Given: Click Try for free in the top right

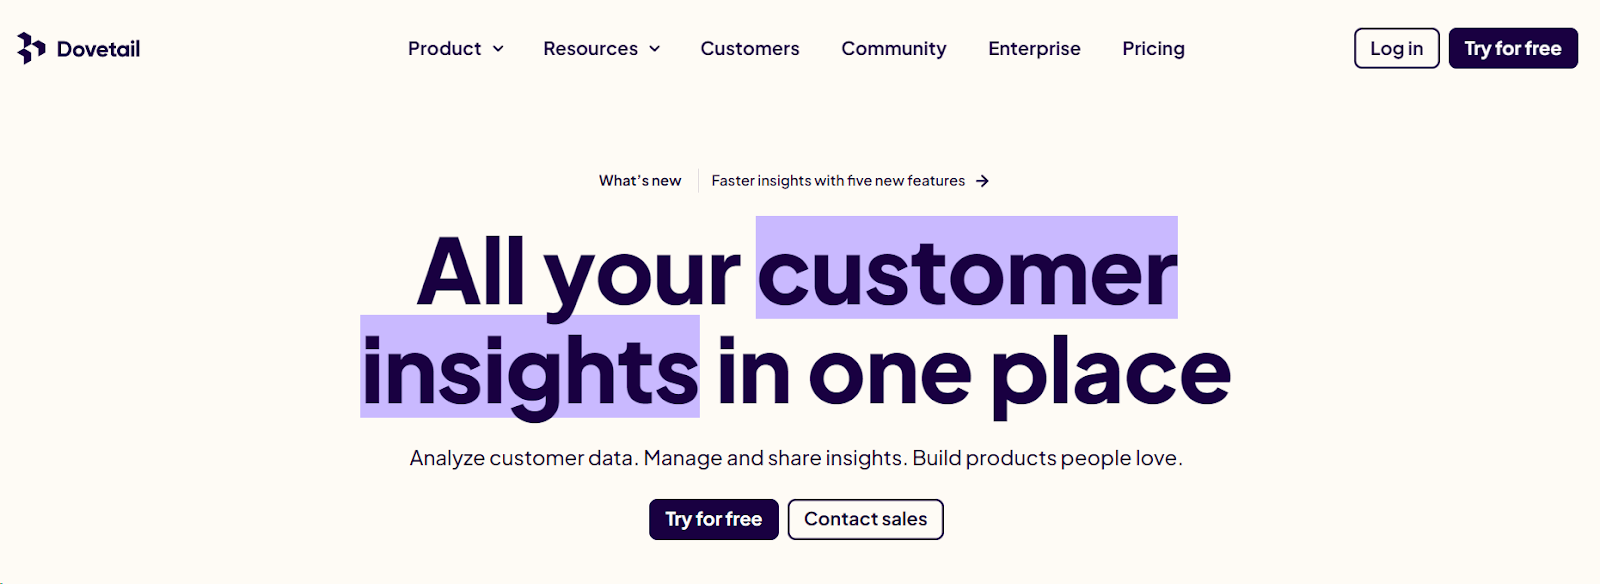Looking at the screenshot, I should (x=1512, y=48).
